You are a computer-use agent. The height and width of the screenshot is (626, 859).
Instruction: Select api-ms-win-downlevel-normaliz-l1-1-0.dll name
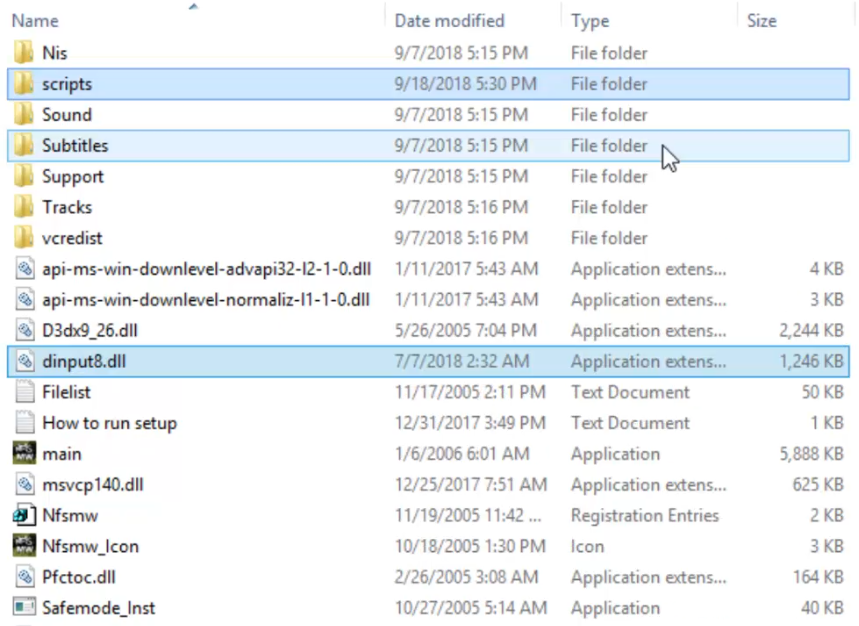pos(206,300)
